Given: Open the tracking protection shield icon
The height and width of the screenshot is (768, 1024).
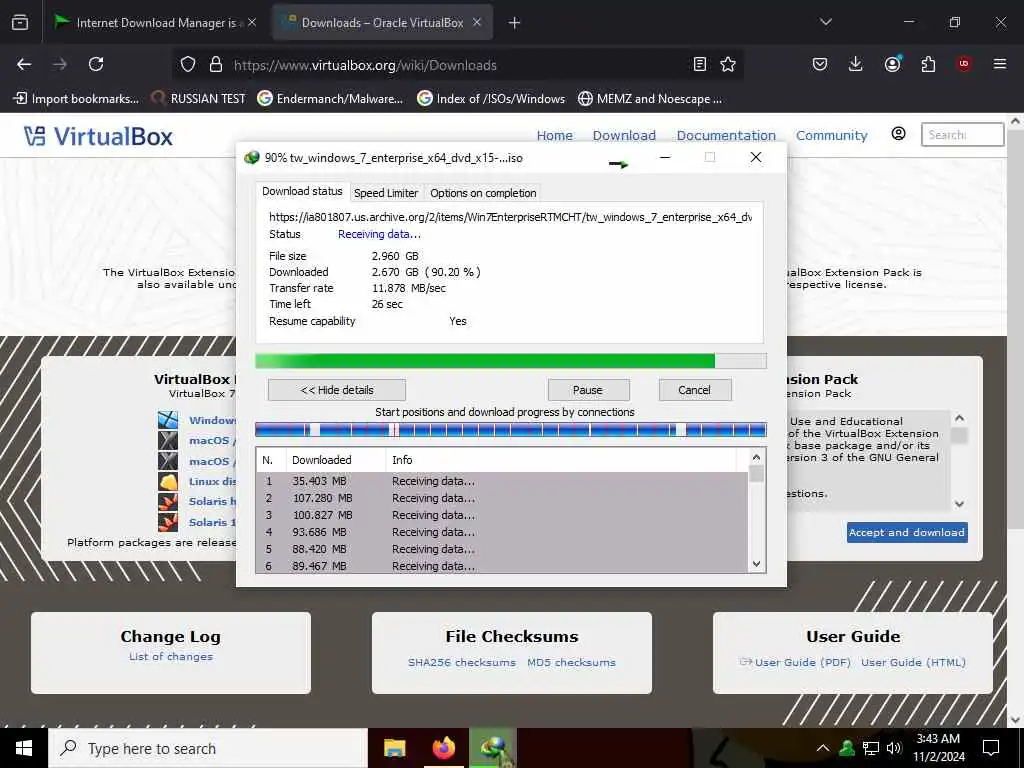Looking at the screenshot, I should 188,65.
